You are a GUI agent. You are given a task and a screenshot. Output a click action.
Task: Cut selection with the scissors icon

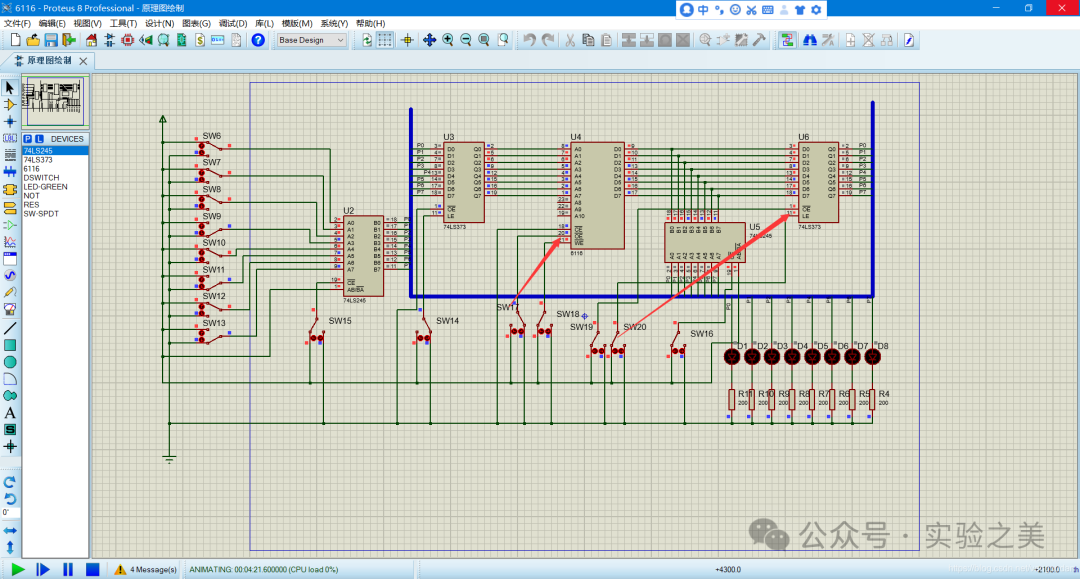point(570,41)
